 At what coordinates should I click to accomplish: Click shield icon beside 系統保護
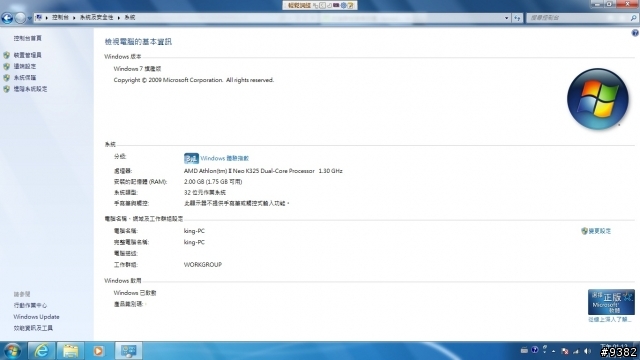(7, 78)
